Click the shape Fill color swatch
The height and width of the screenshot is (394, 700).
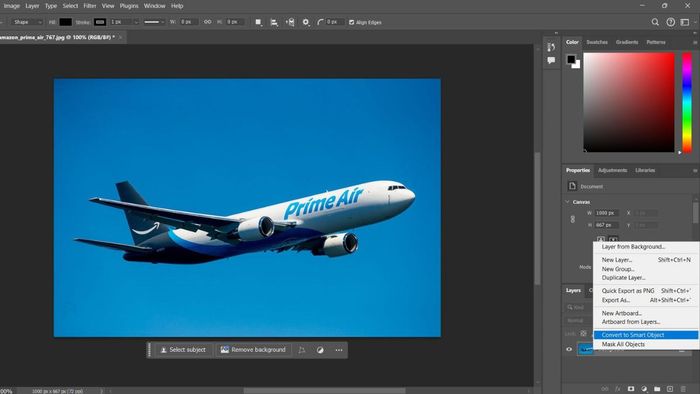66,22
